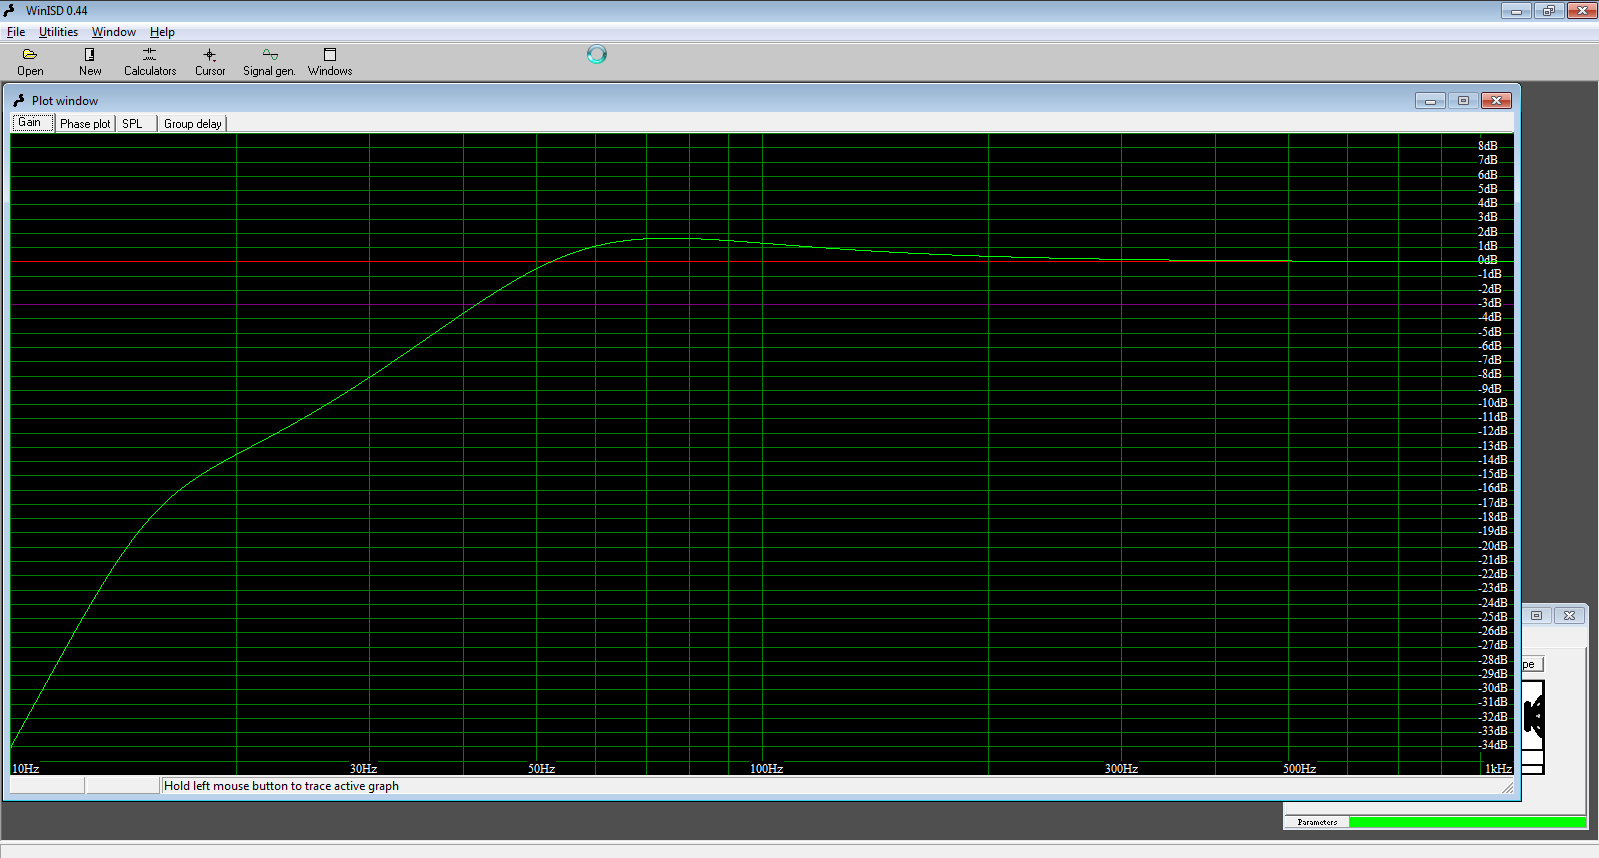Restore down the WinISD main window
1599x858 pixels.
(x=1549, y=10)
